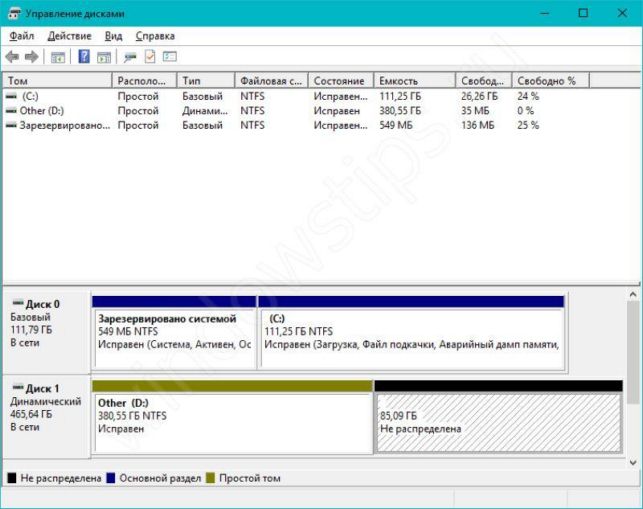Screen dimensions: 643x509
Task: Open the Файл menu
Action: pyautogui.click(x=22, y=36)
